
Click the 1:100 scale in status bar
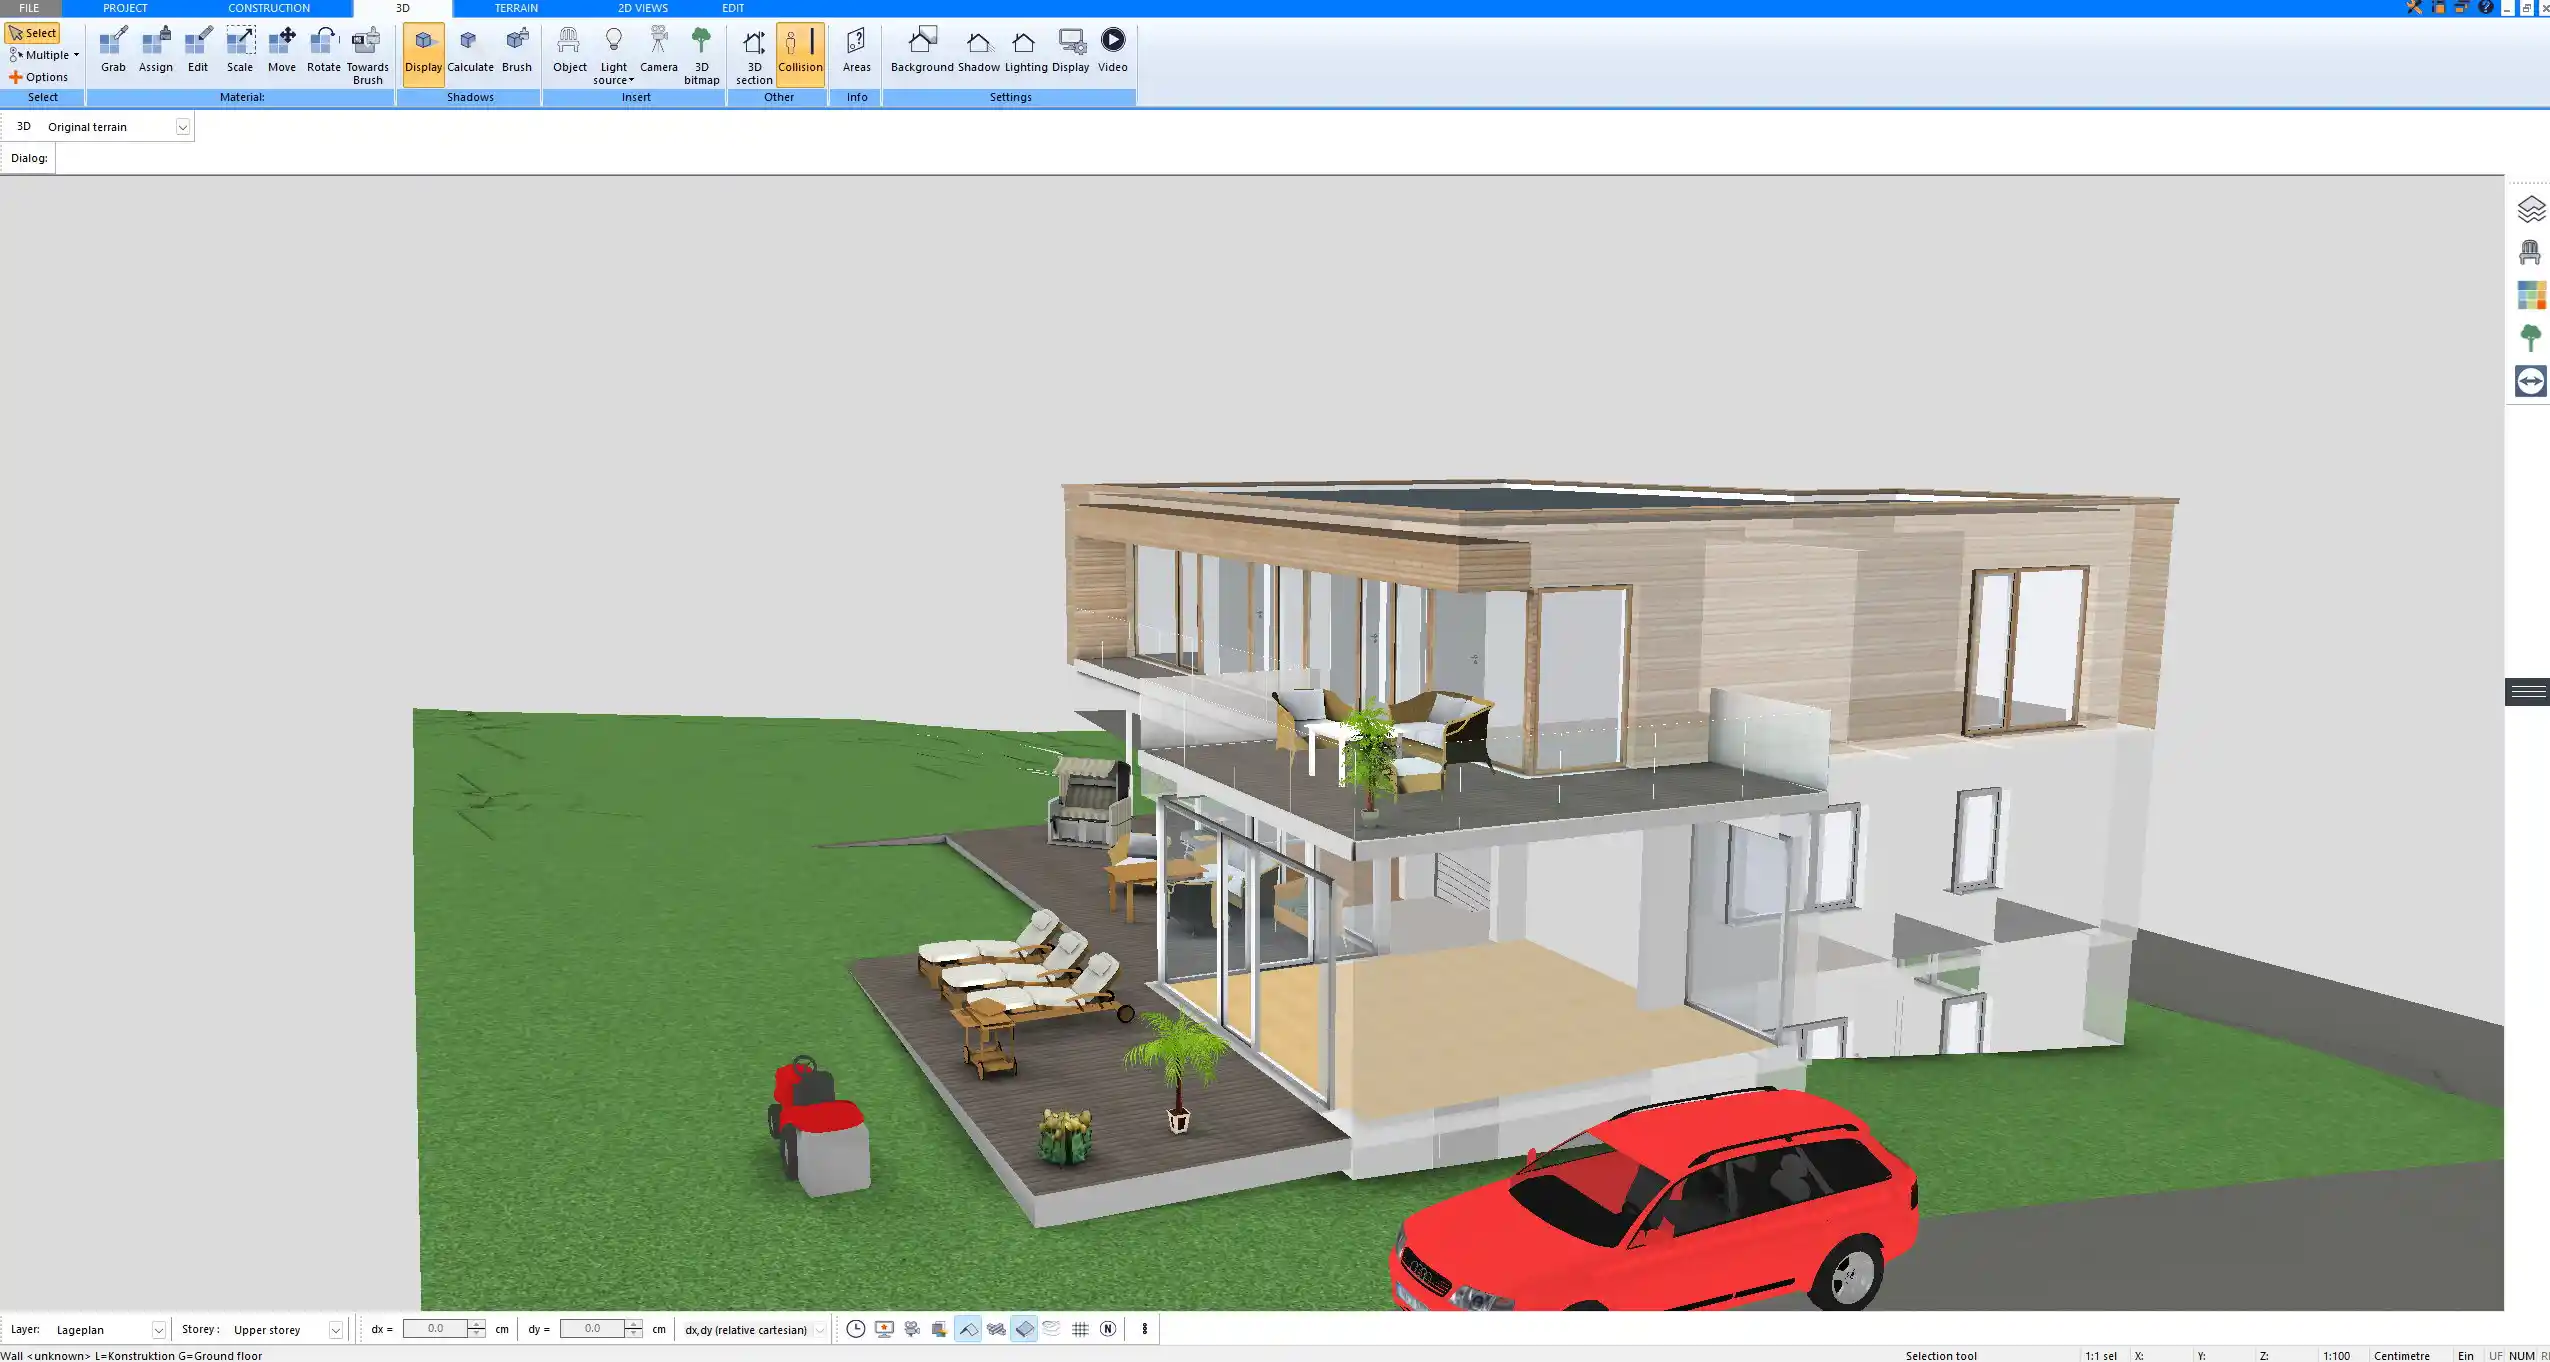point(2336,1355)
